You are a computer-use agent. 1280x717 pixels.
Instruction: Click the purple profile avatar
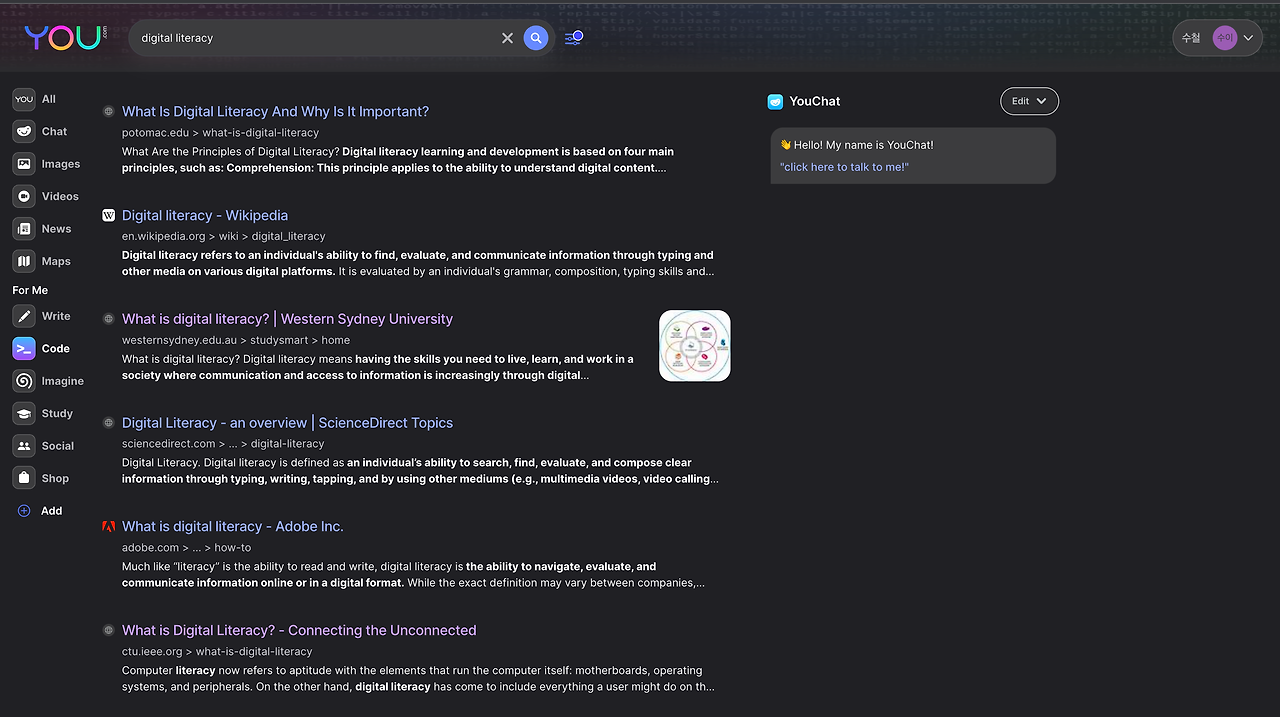click(1225, 38)
